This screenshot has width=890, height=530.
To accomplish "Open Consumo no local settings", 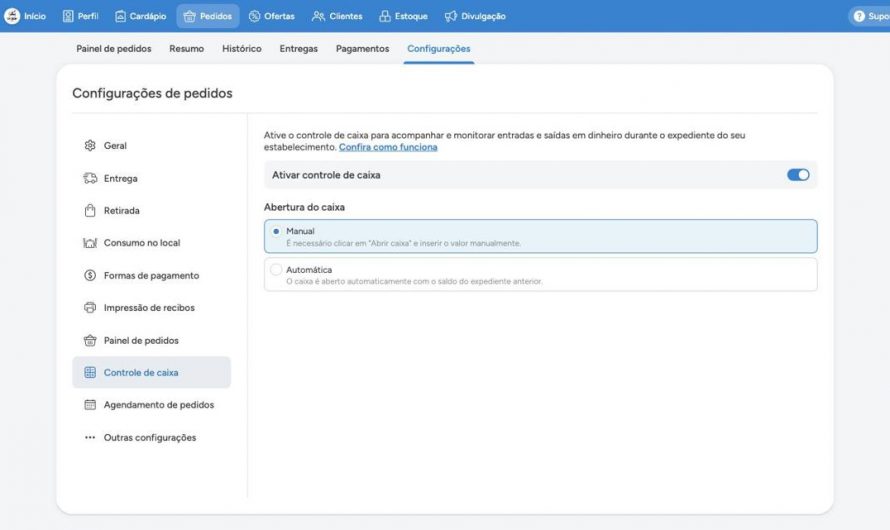I will pyautogui.click(x=152, y=243).
